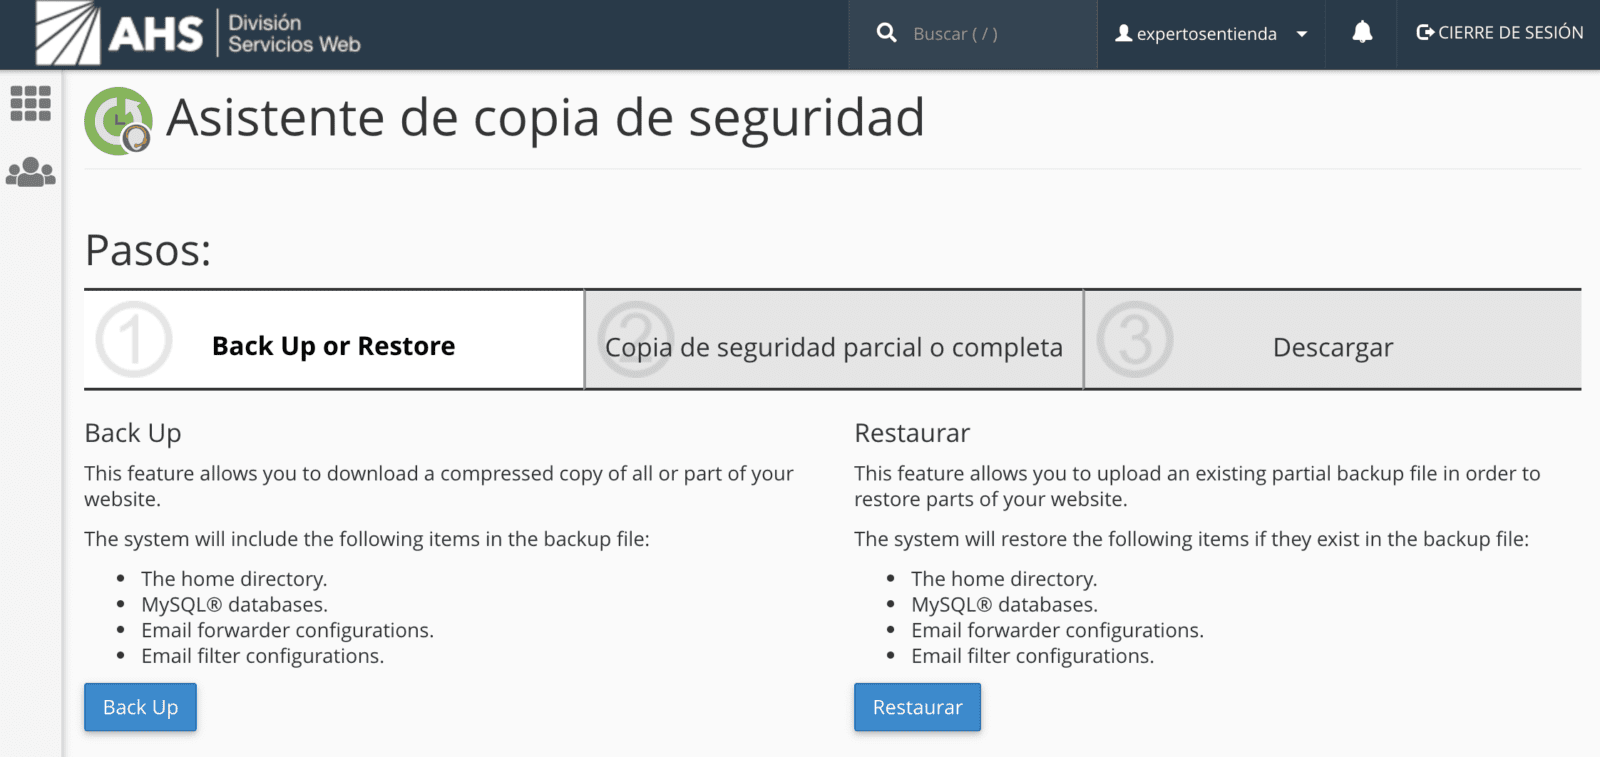Screen dimensions: 1600x757
Task: Open the home grid icon in sidebar
Action: tap(31, 103)
